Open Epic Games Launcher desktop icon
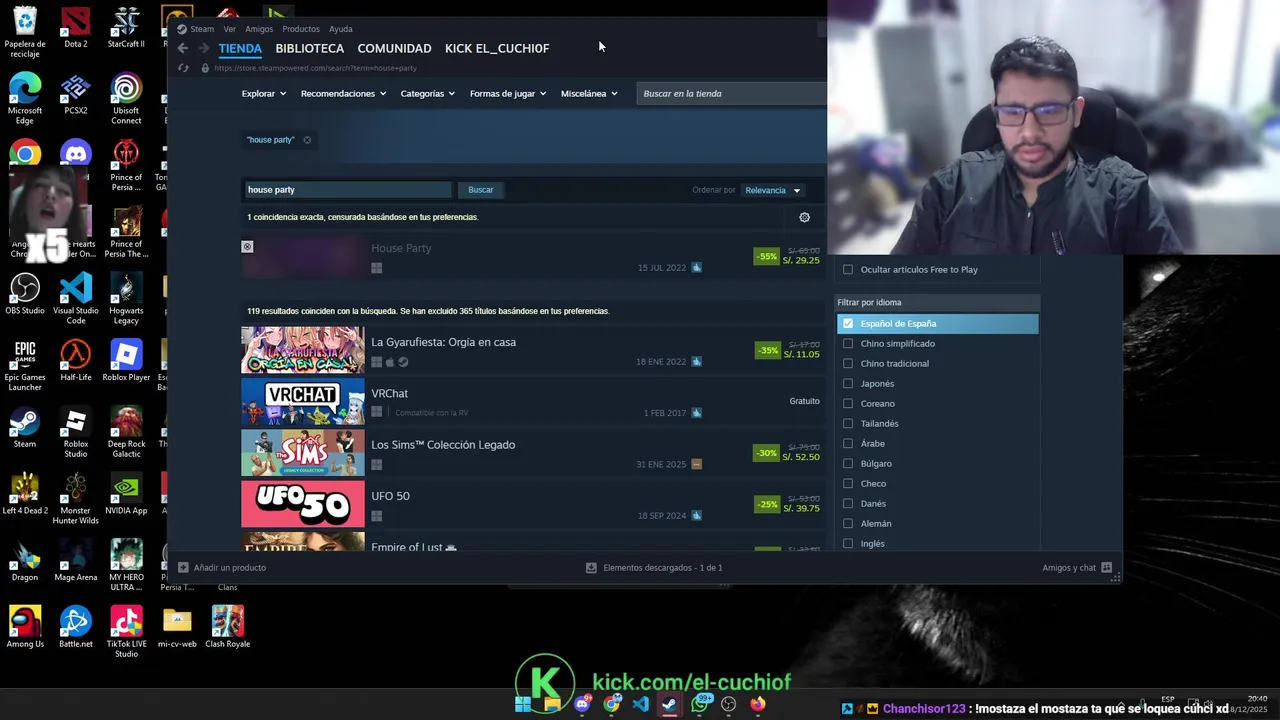This screenshot has width=1280, height=720. pos(25,366)
